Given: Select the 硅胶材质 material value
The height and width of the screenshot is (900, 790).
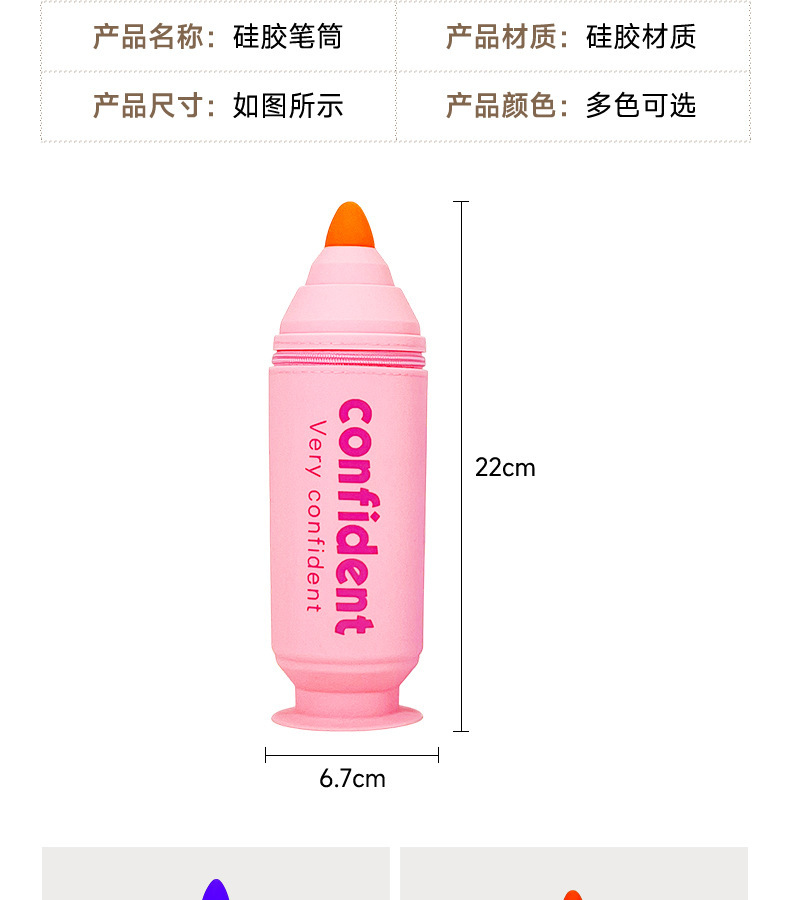Looking at the screenshot, I should (x=641, y=37).
